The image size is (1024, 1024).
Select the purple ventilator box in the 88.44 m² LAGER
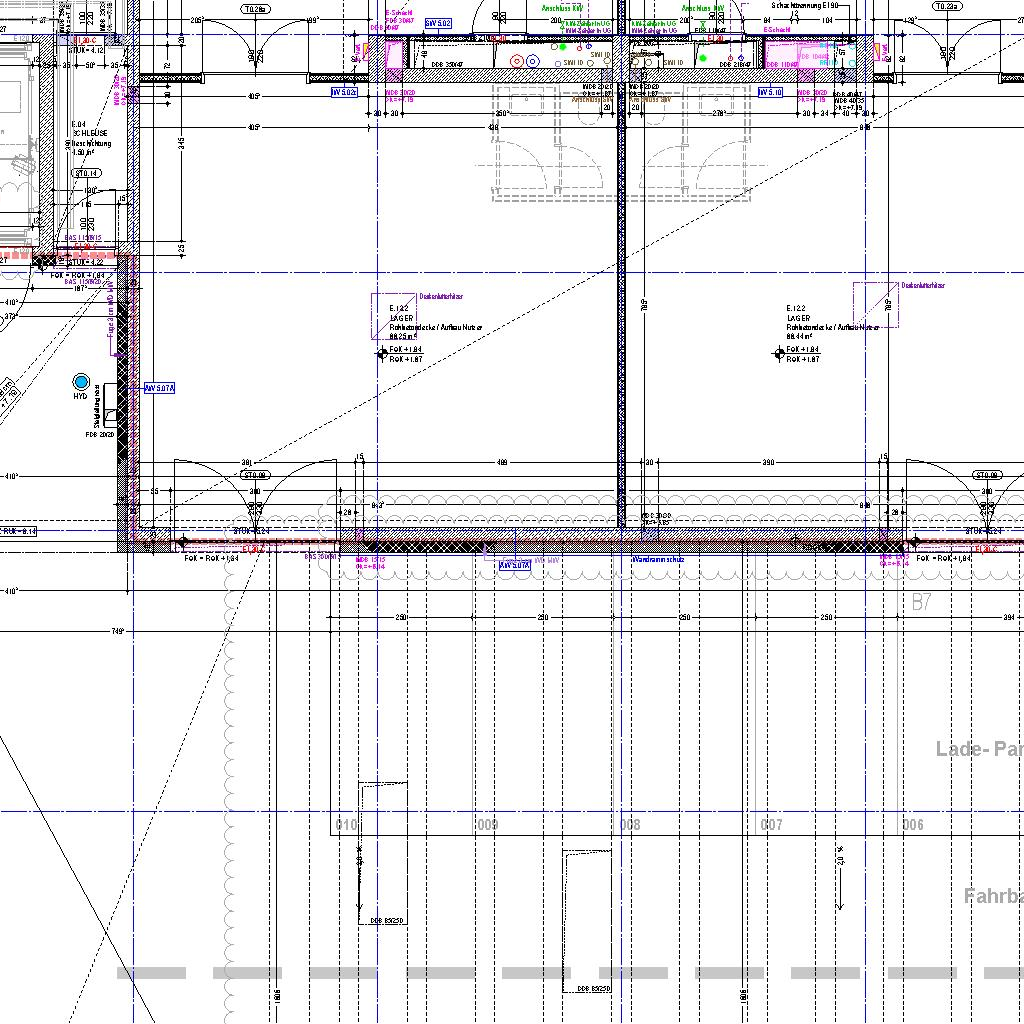[x=876, y=304]
